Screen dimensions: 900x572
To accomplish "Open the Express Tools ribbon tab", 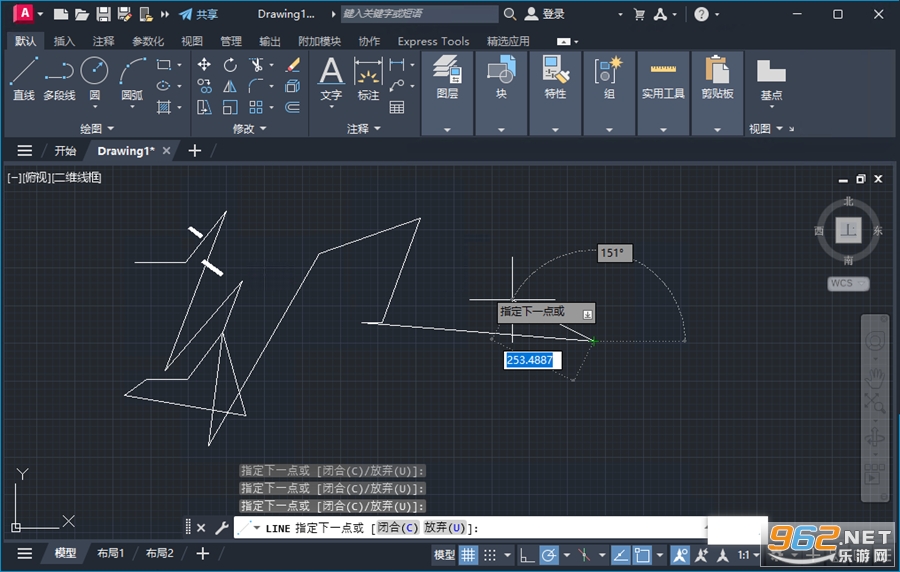I will [433, 41].
